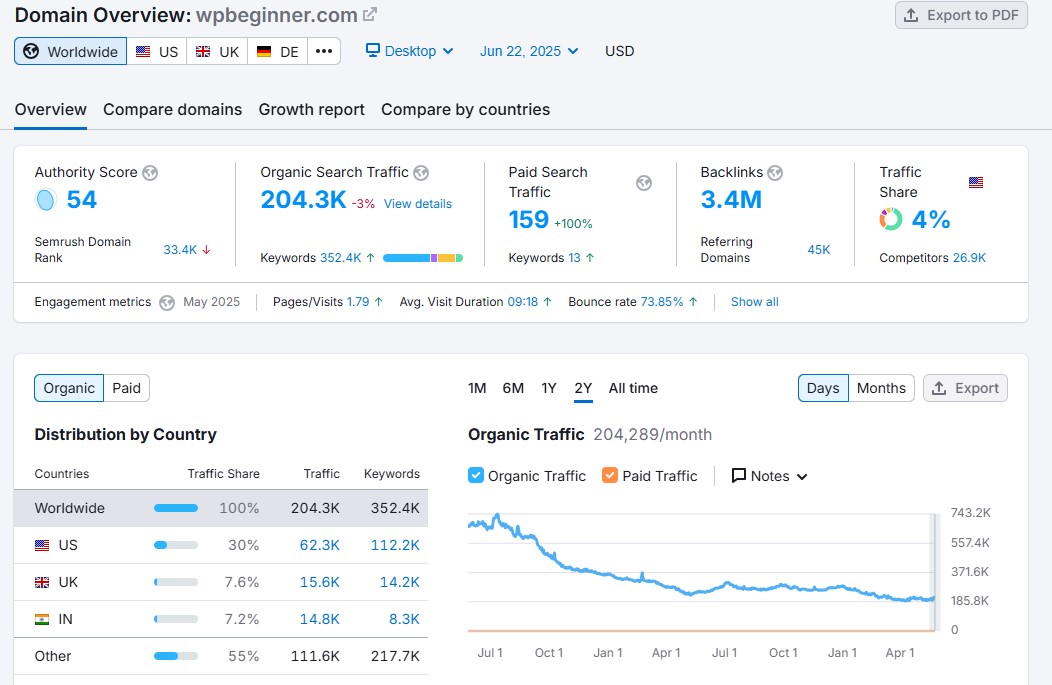The width and height of the screenshot is (1052, 685).
Task: Click the keyword position distribution bar
Action: coord(423,258)
